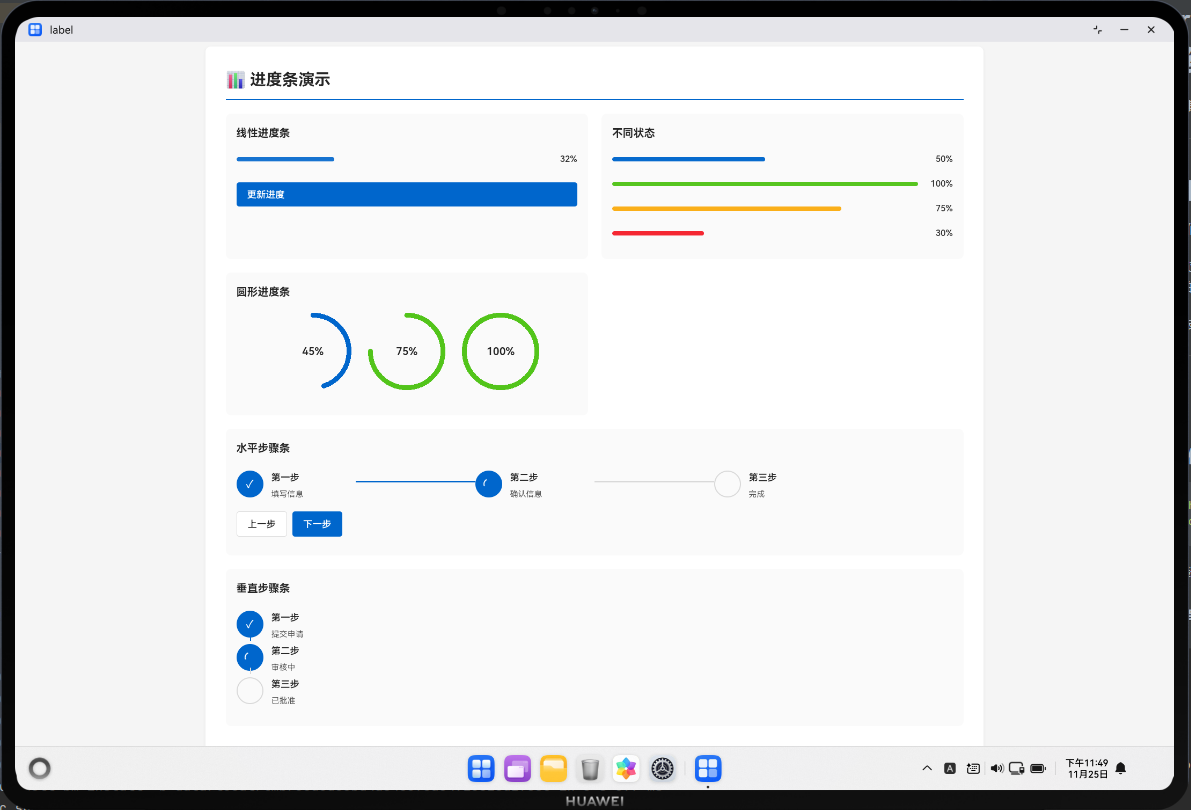This screenshot has width=1191, height=810.
Task: Click the label app icon in title bar
Action: tap(35, 30)
